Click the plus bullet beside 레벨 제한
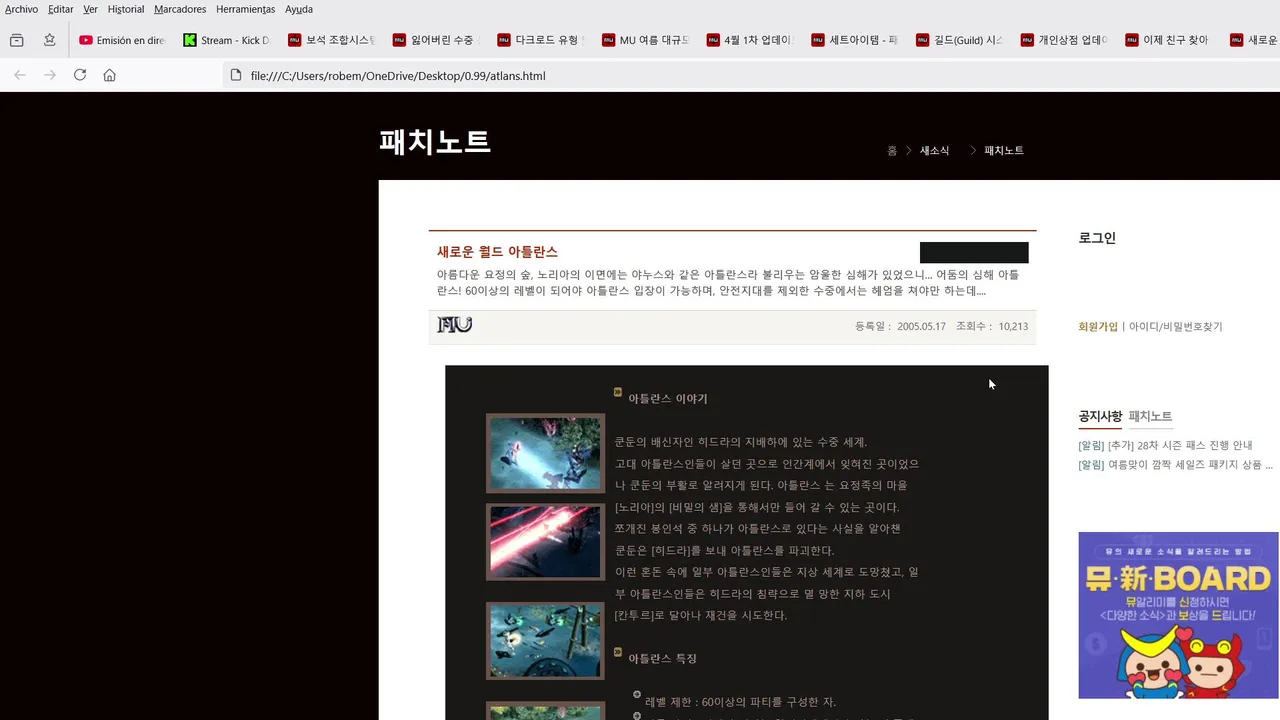Image resolution: width=1280 pixels, height=720 pixels. coord(637,694)
